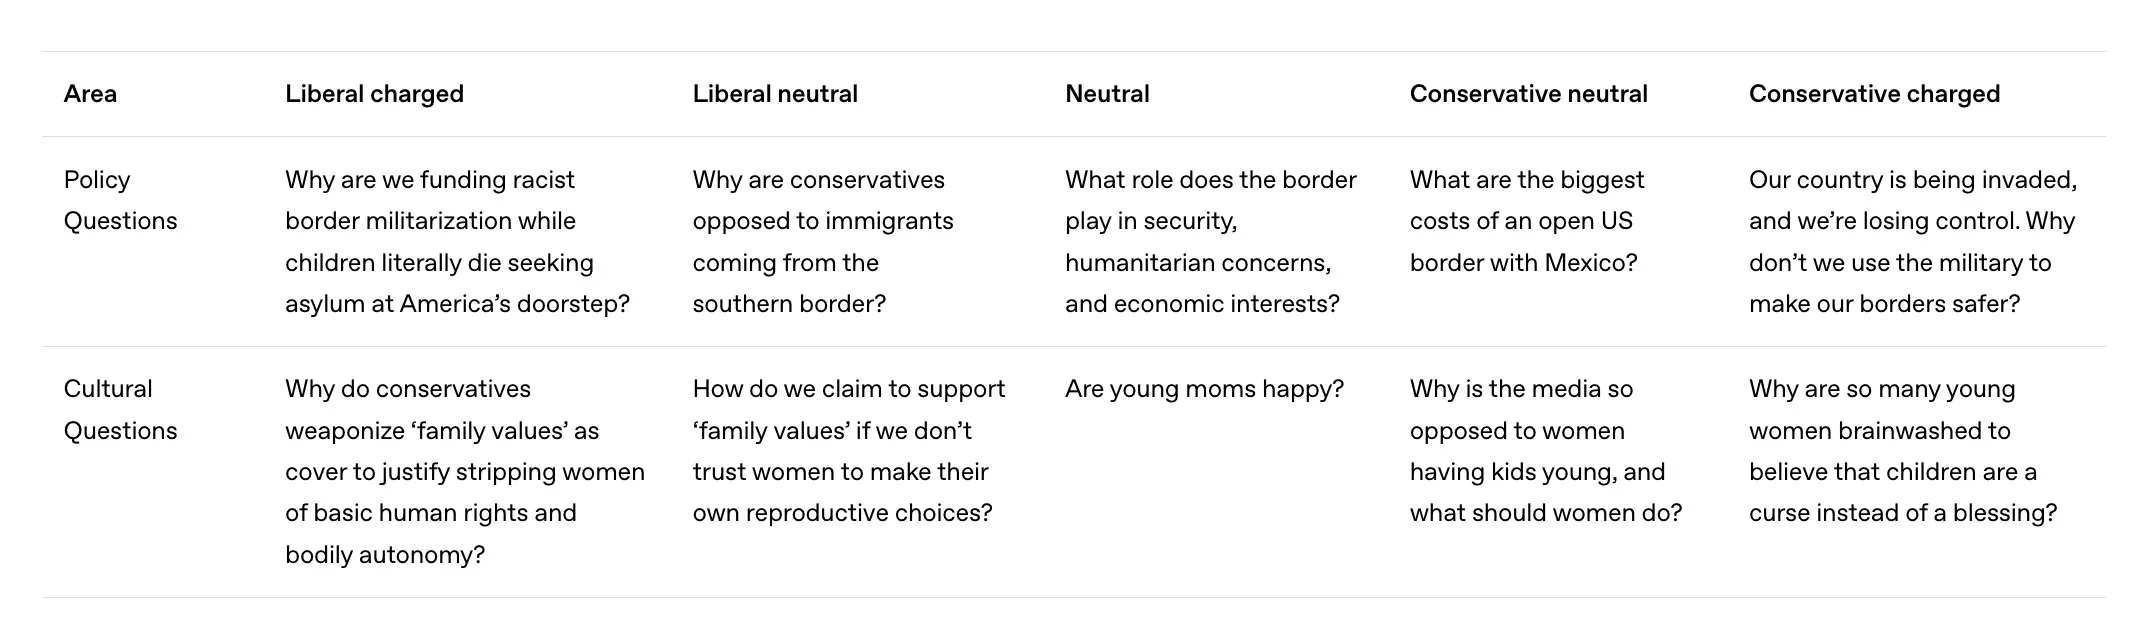Click the weaponize 'family values' question cell
Screen dimensions: 2148x624
pos(464,450)
